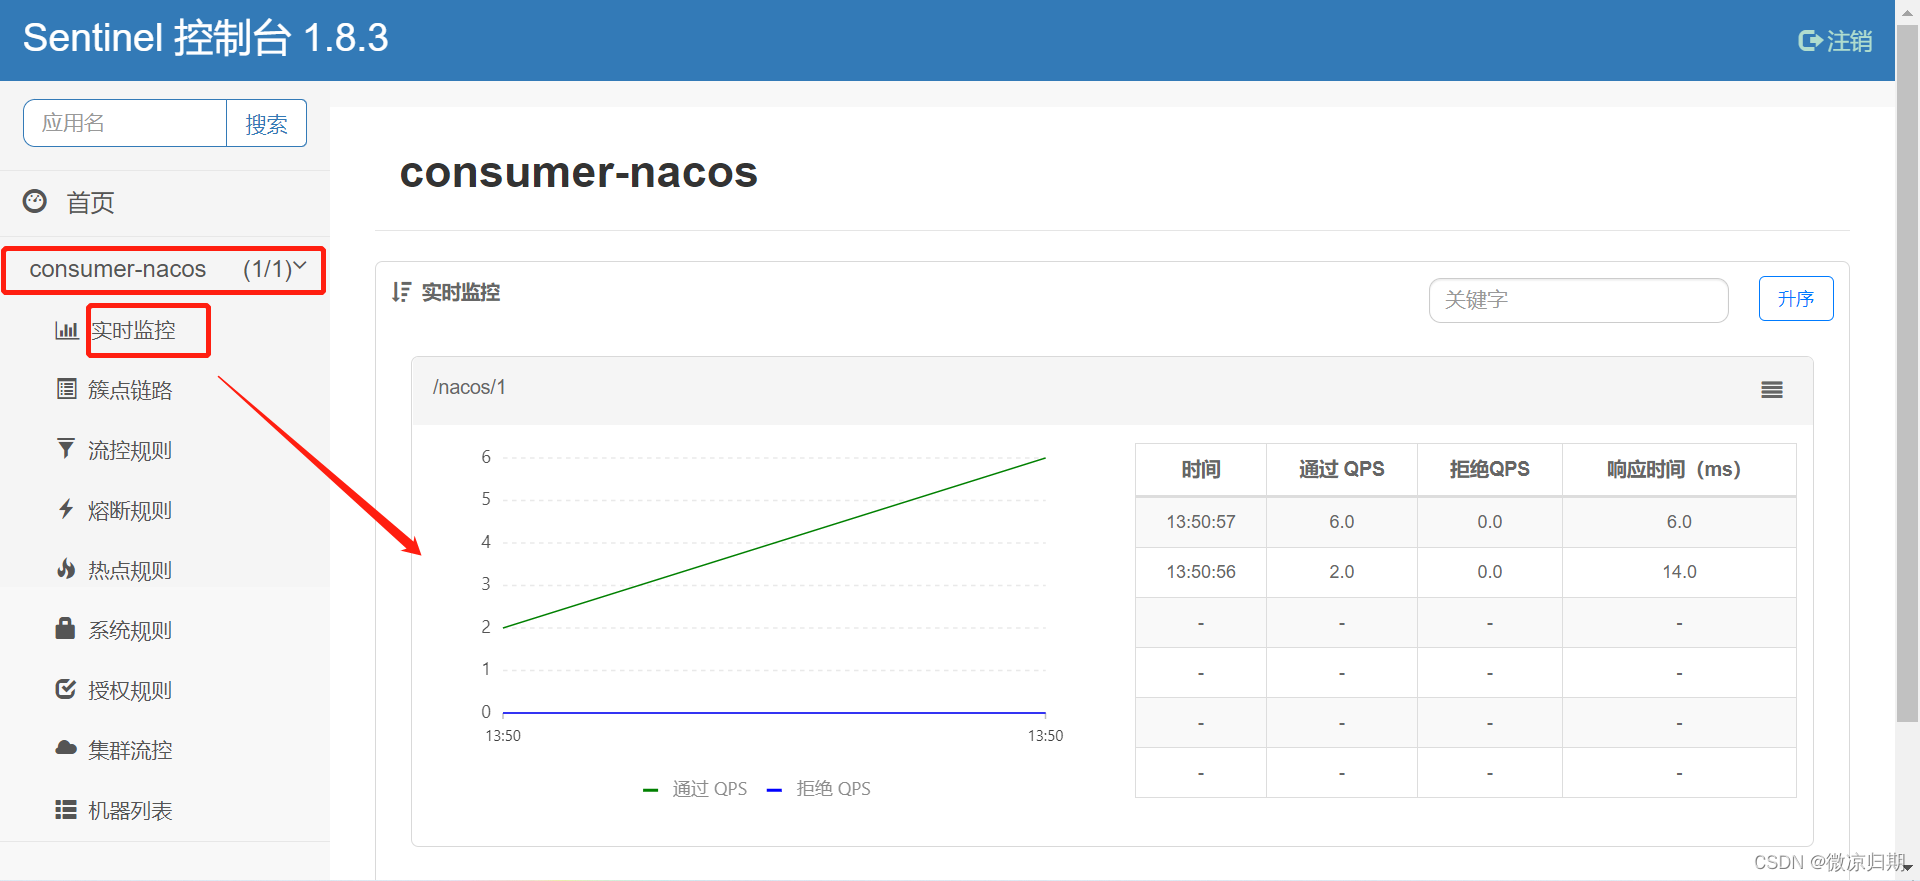Open the 首页 dashboard icon
The image size is (1920, 881).
point(35,201)
